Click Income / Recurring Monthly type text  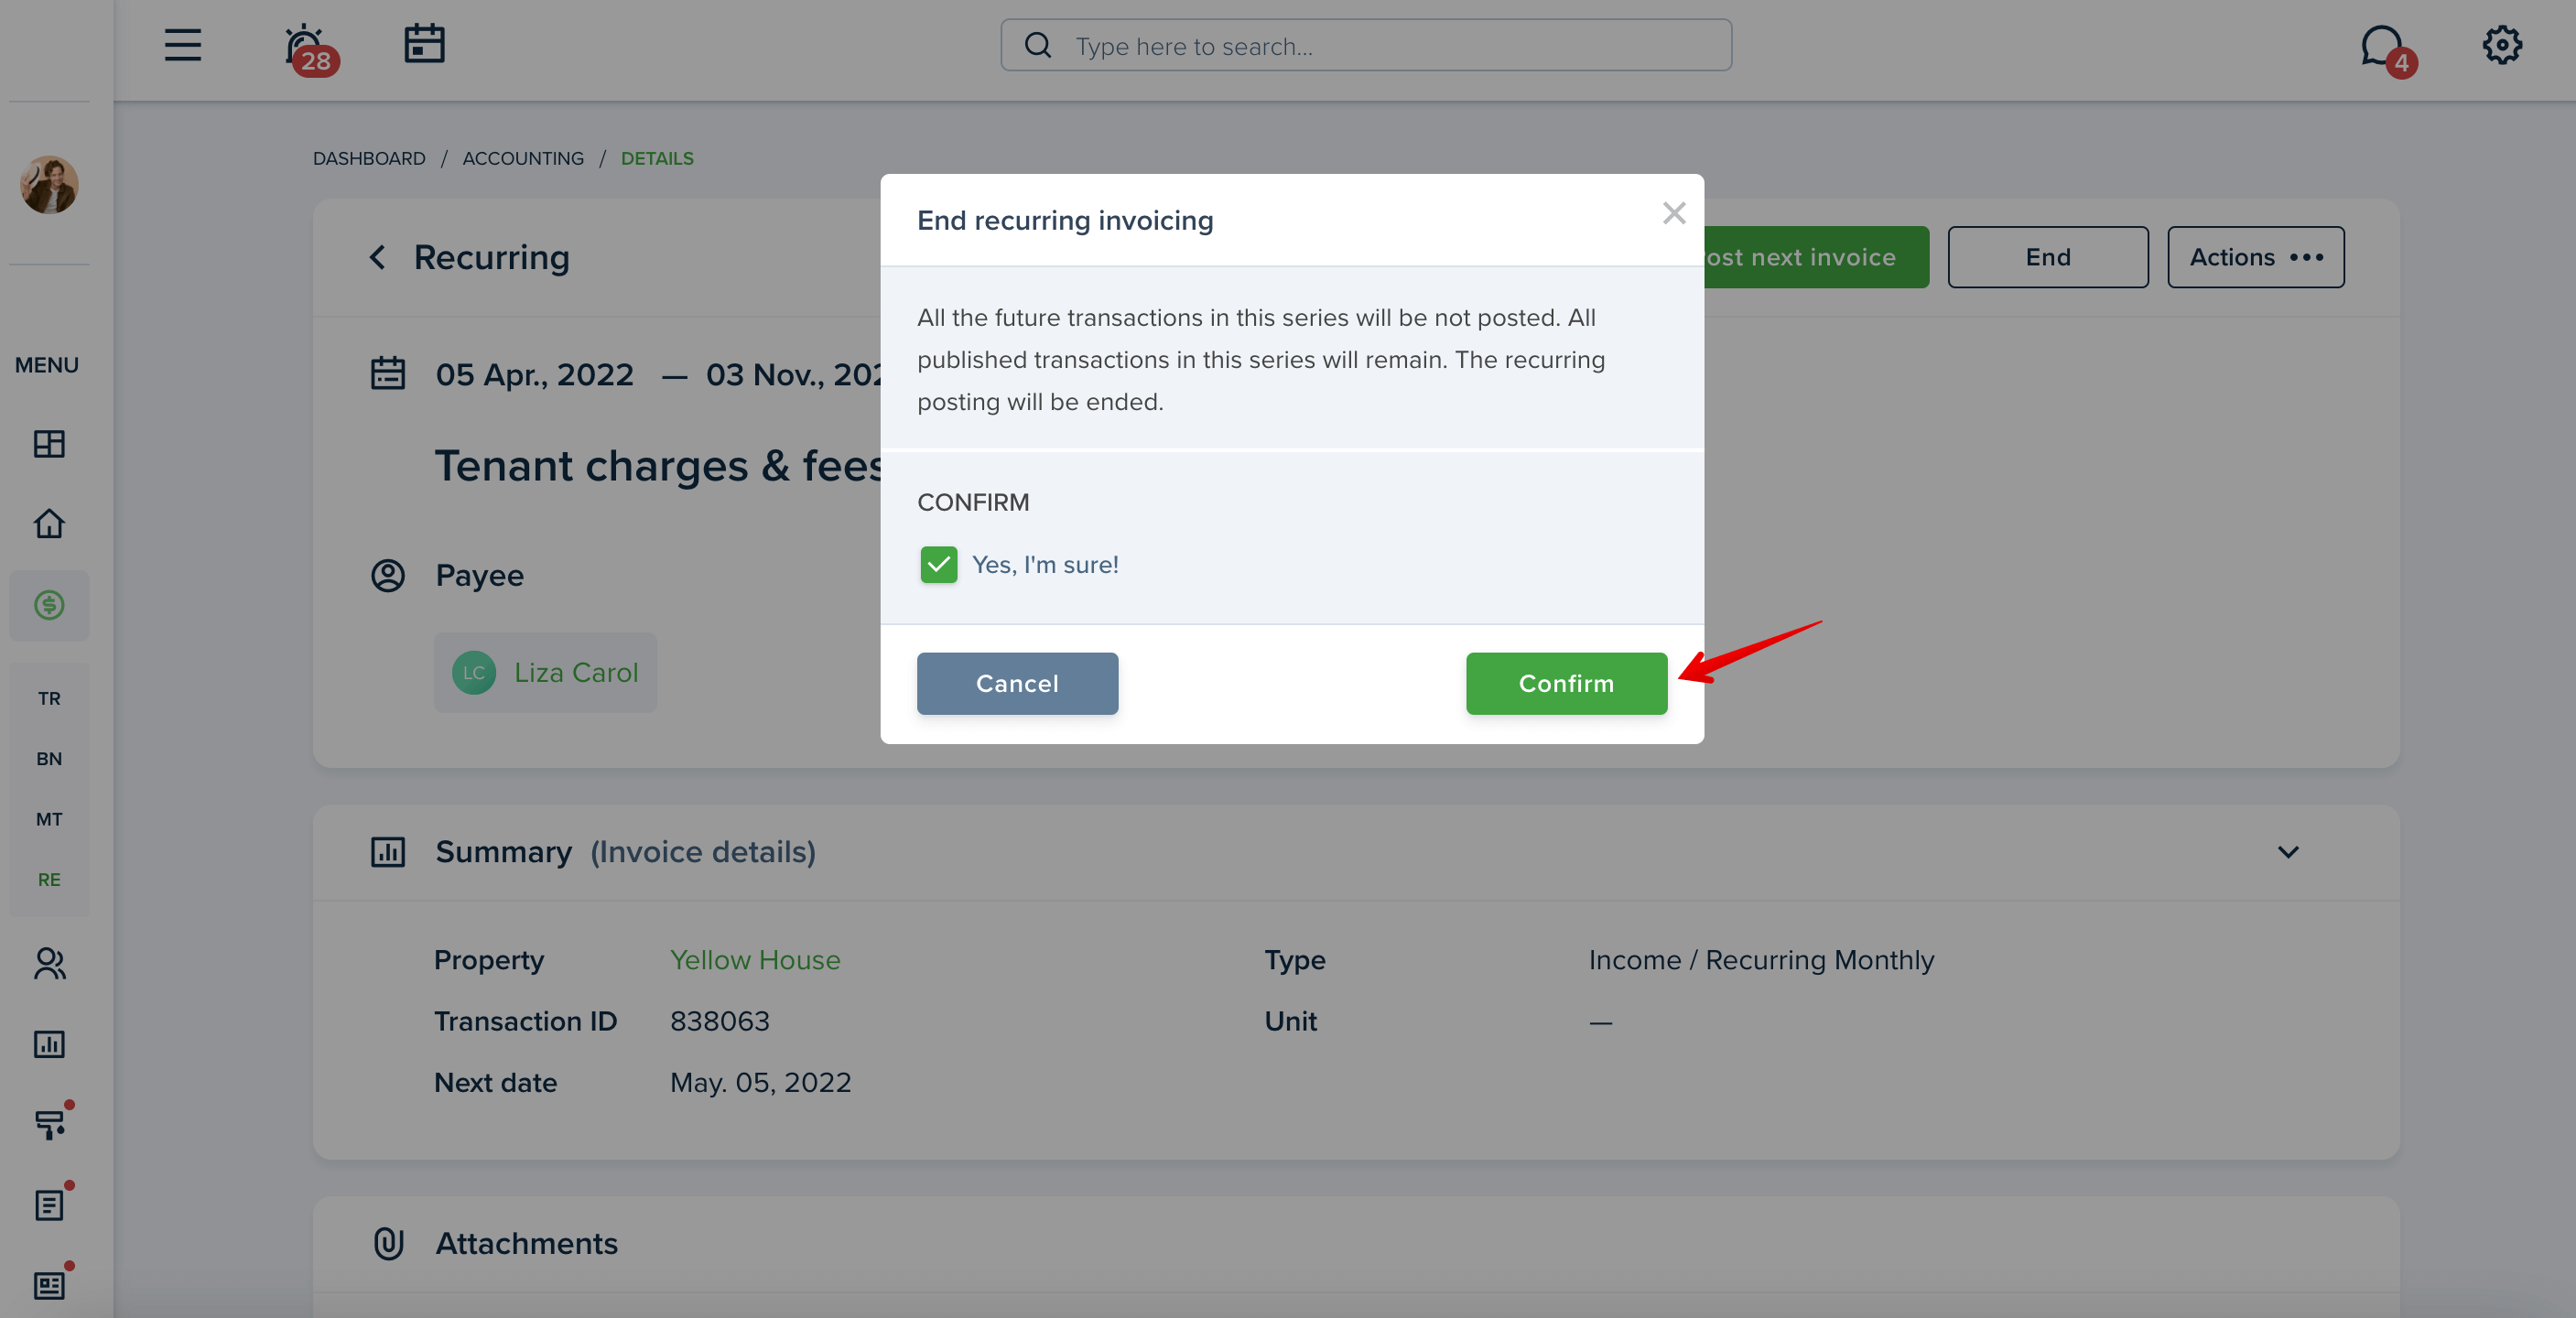tap(1761, 960)
